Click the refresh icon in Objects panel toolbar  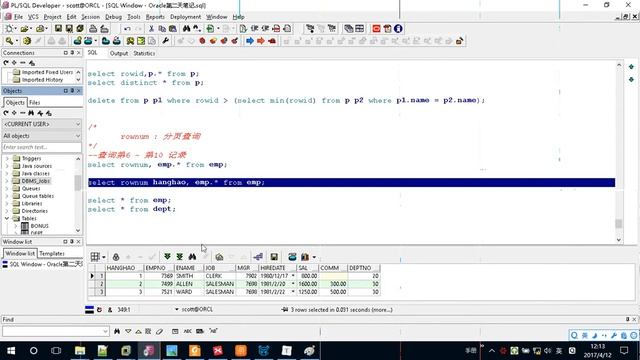point(6,113)
